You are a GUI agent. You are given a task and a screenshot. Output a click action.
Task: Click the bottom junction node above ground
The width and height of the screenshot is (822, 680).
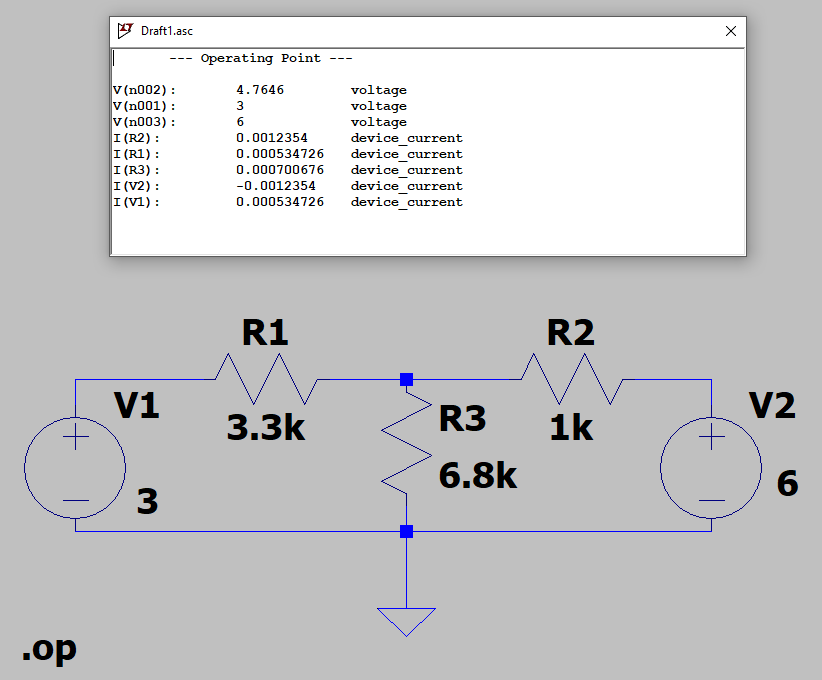coord(406,532)
